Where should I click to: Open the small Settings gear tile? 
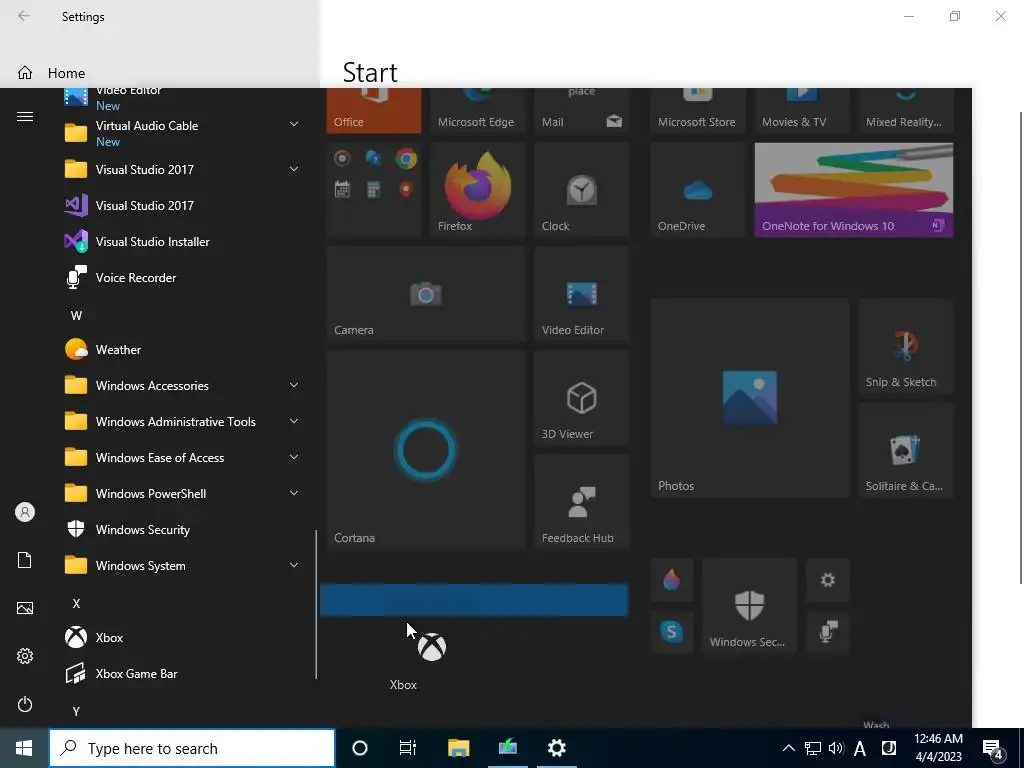pos(827,580)
